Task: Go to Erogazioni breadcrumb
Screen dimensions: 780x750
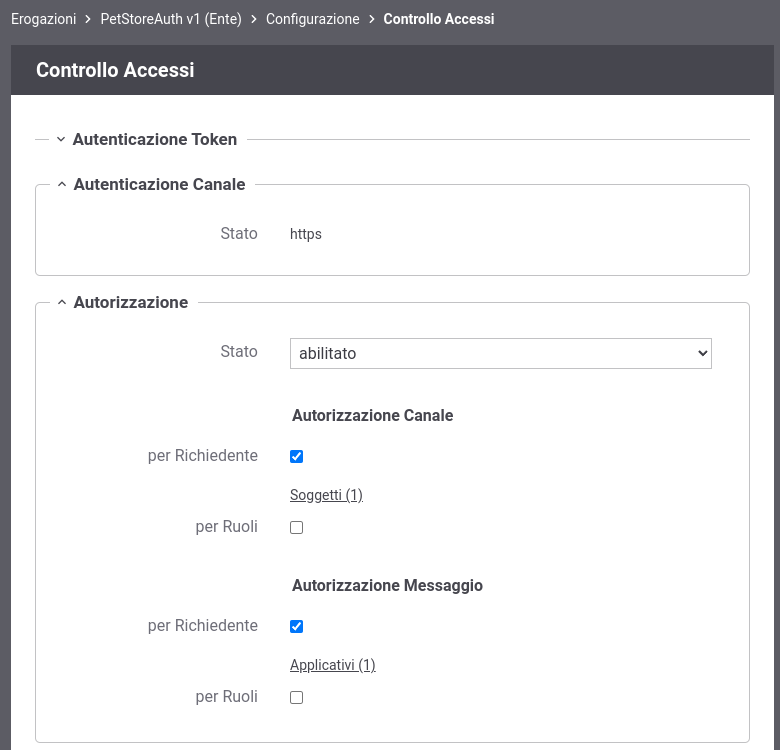Action: [44, 19]
